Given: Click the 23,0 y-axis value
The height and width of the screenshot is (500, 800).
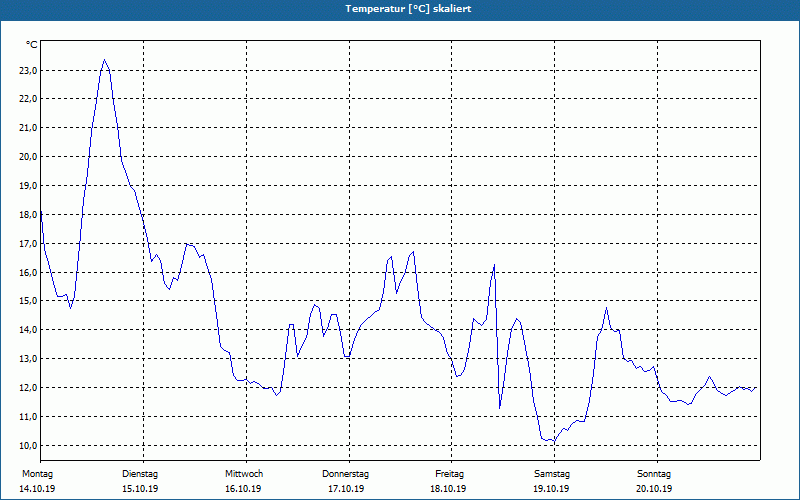Looking at the screenshot, I should [28, 70].
